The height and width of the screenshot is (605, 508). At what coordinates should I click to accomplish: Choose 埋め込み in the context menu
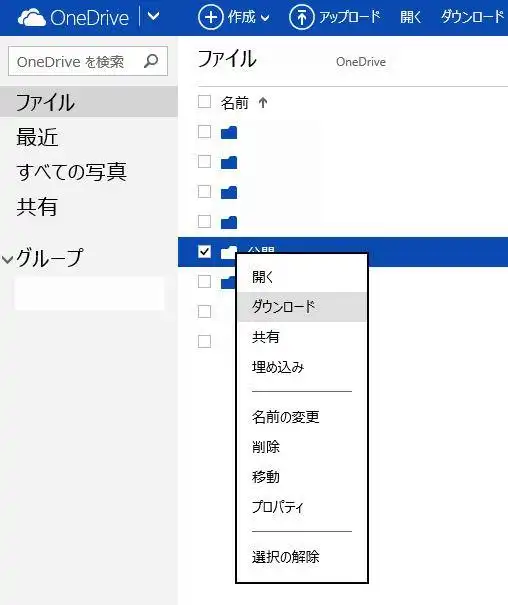point(302,367)
